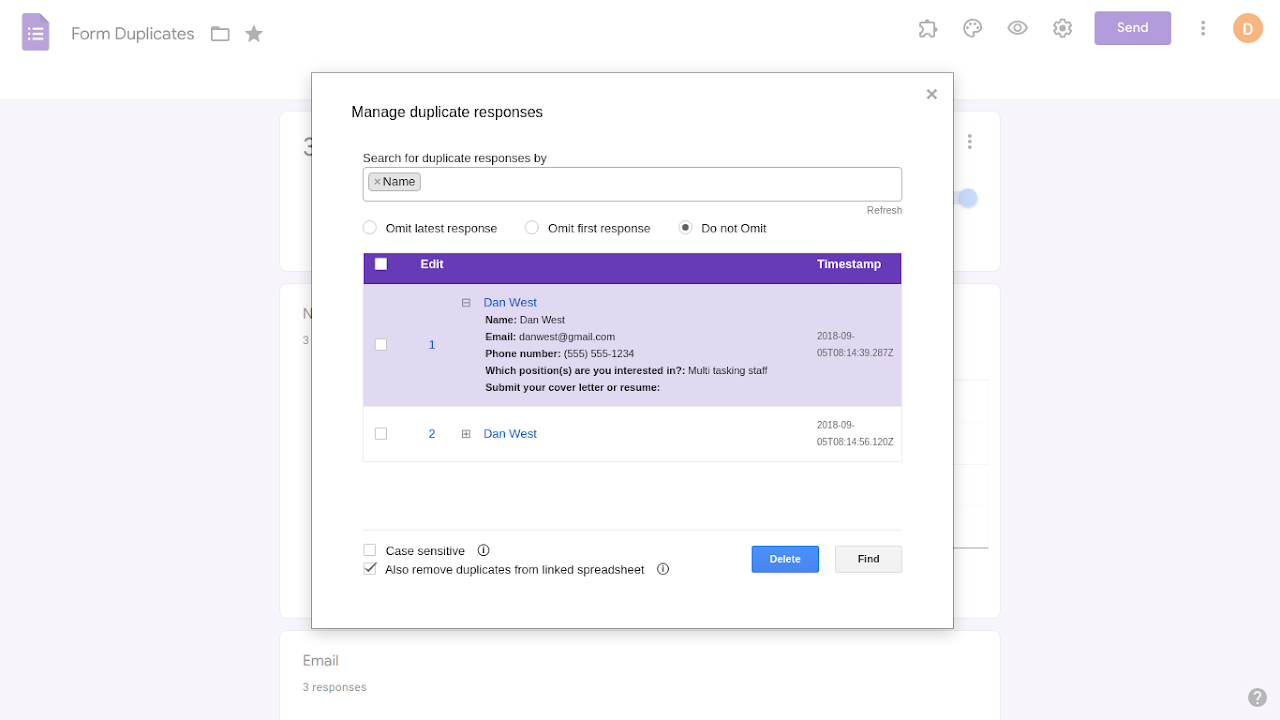Click the Refresh link
Viewport: 1280px width, 720px height.
pyautogui.click(x=884, y=210)
